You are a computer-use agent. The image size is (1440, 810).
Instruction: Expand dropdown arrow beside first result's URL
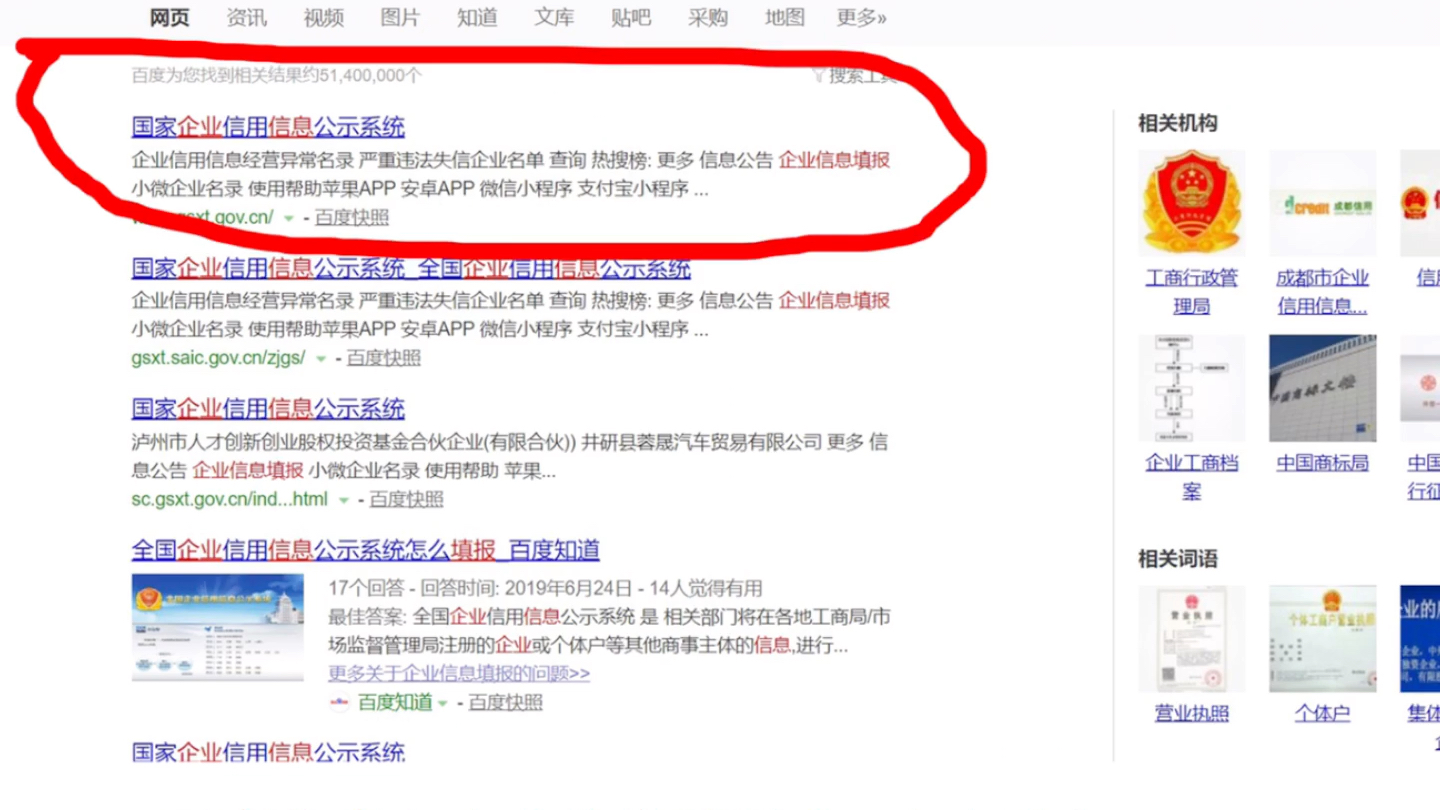pos(289,218)
